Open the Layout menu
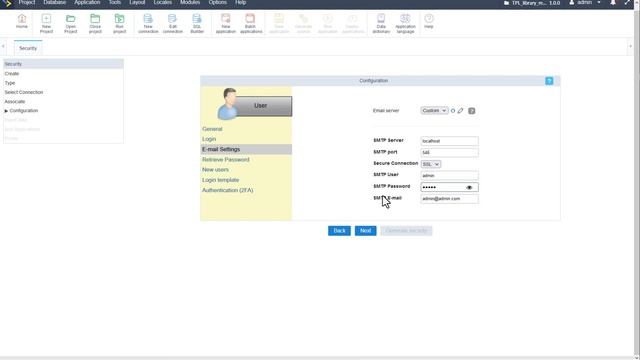This screenshot has width=640, height=360. 137,2
